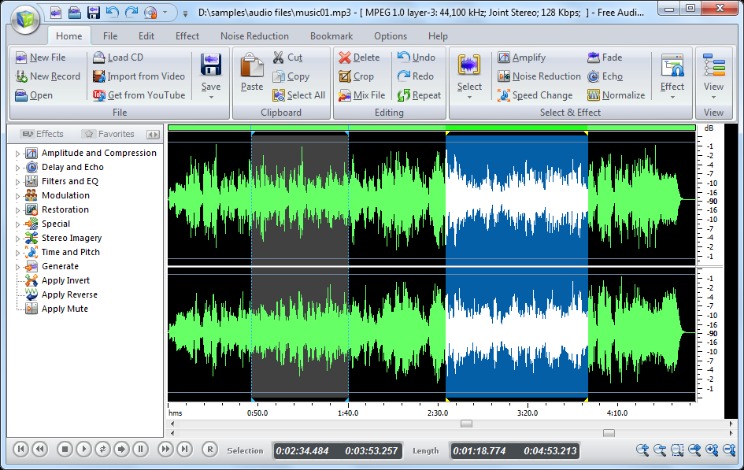
Task: Click Get from YouTube icon
Action: tap(100, 95)
